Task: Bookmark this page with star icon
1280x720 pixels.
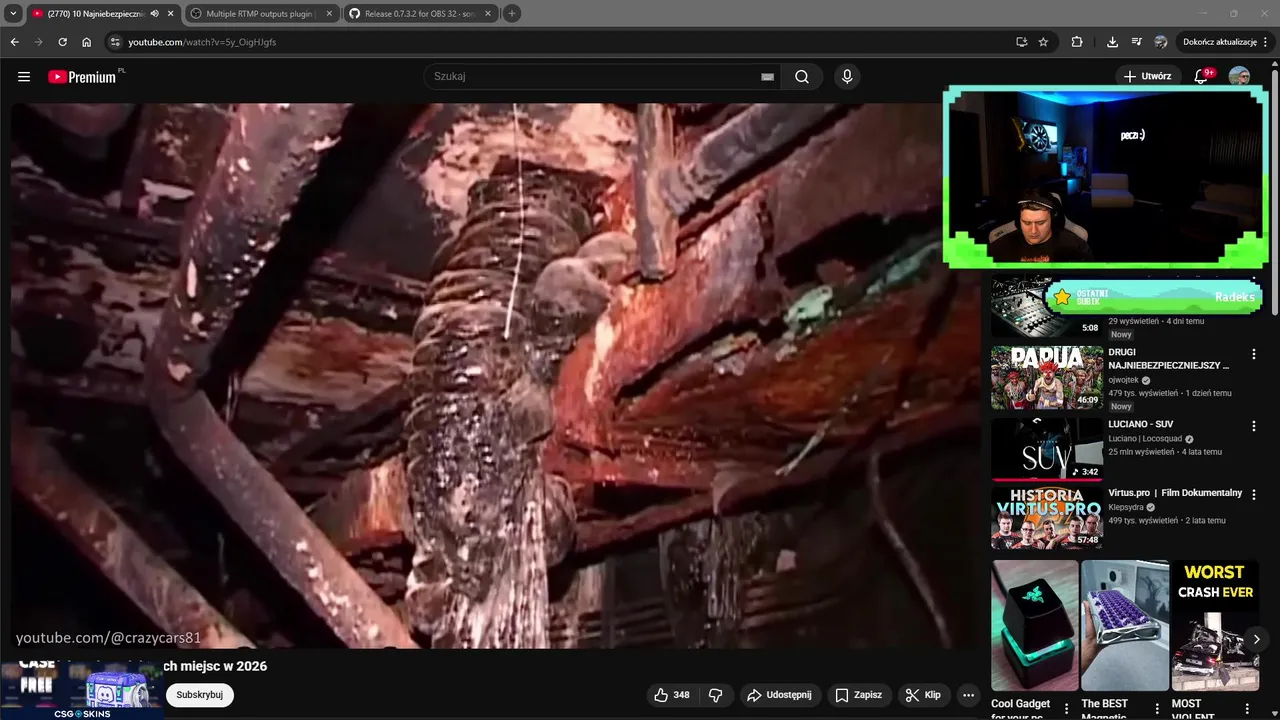Action: pos(1043,42)
